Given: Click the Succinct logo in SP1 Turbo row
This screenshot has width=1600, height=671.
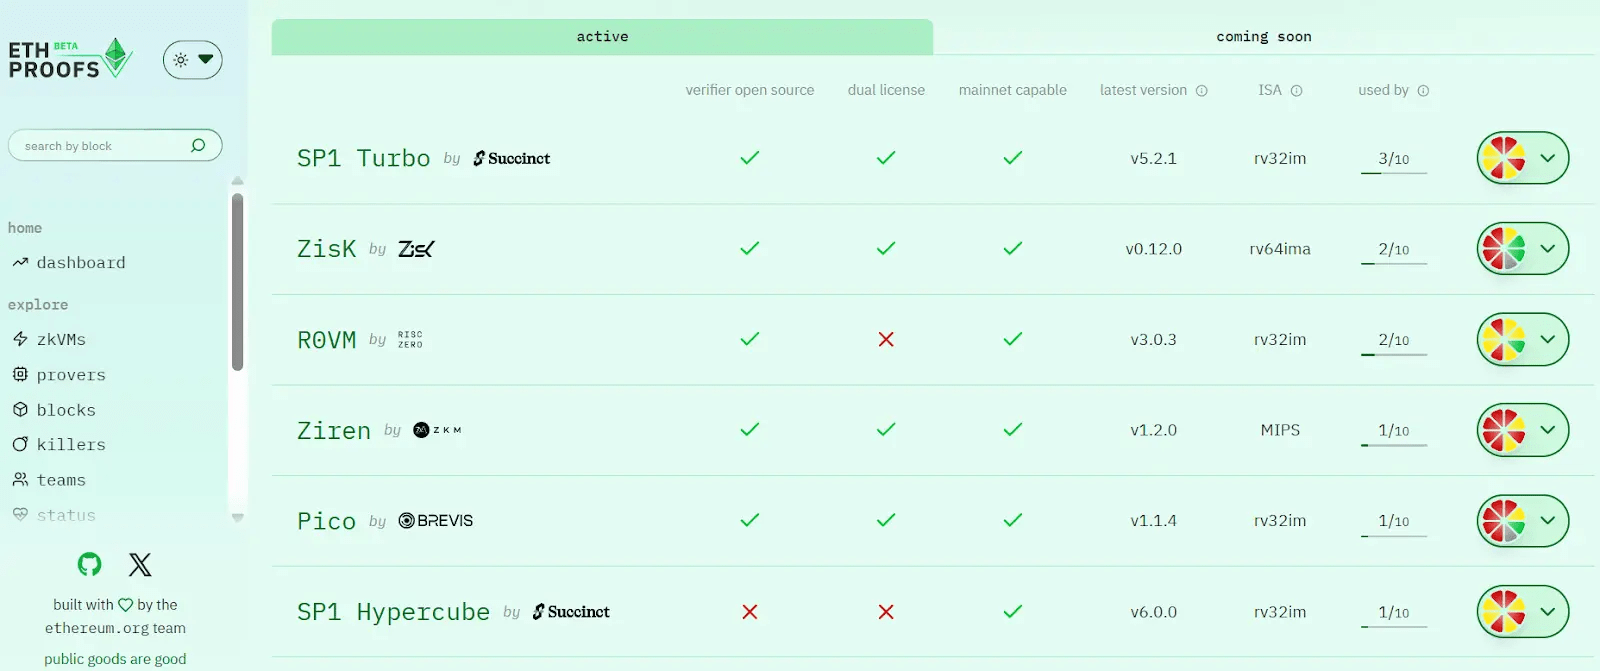Looking at the screenshot, I should [512, 158].
